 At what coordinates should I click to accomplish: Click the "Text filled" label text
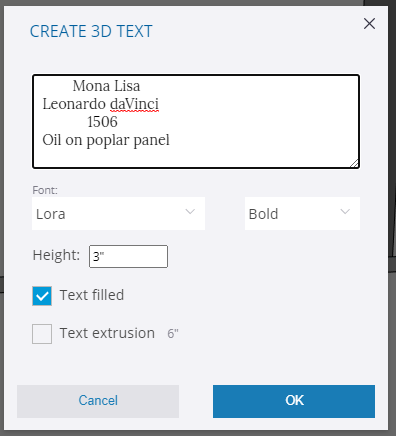[x=92, y=295]
